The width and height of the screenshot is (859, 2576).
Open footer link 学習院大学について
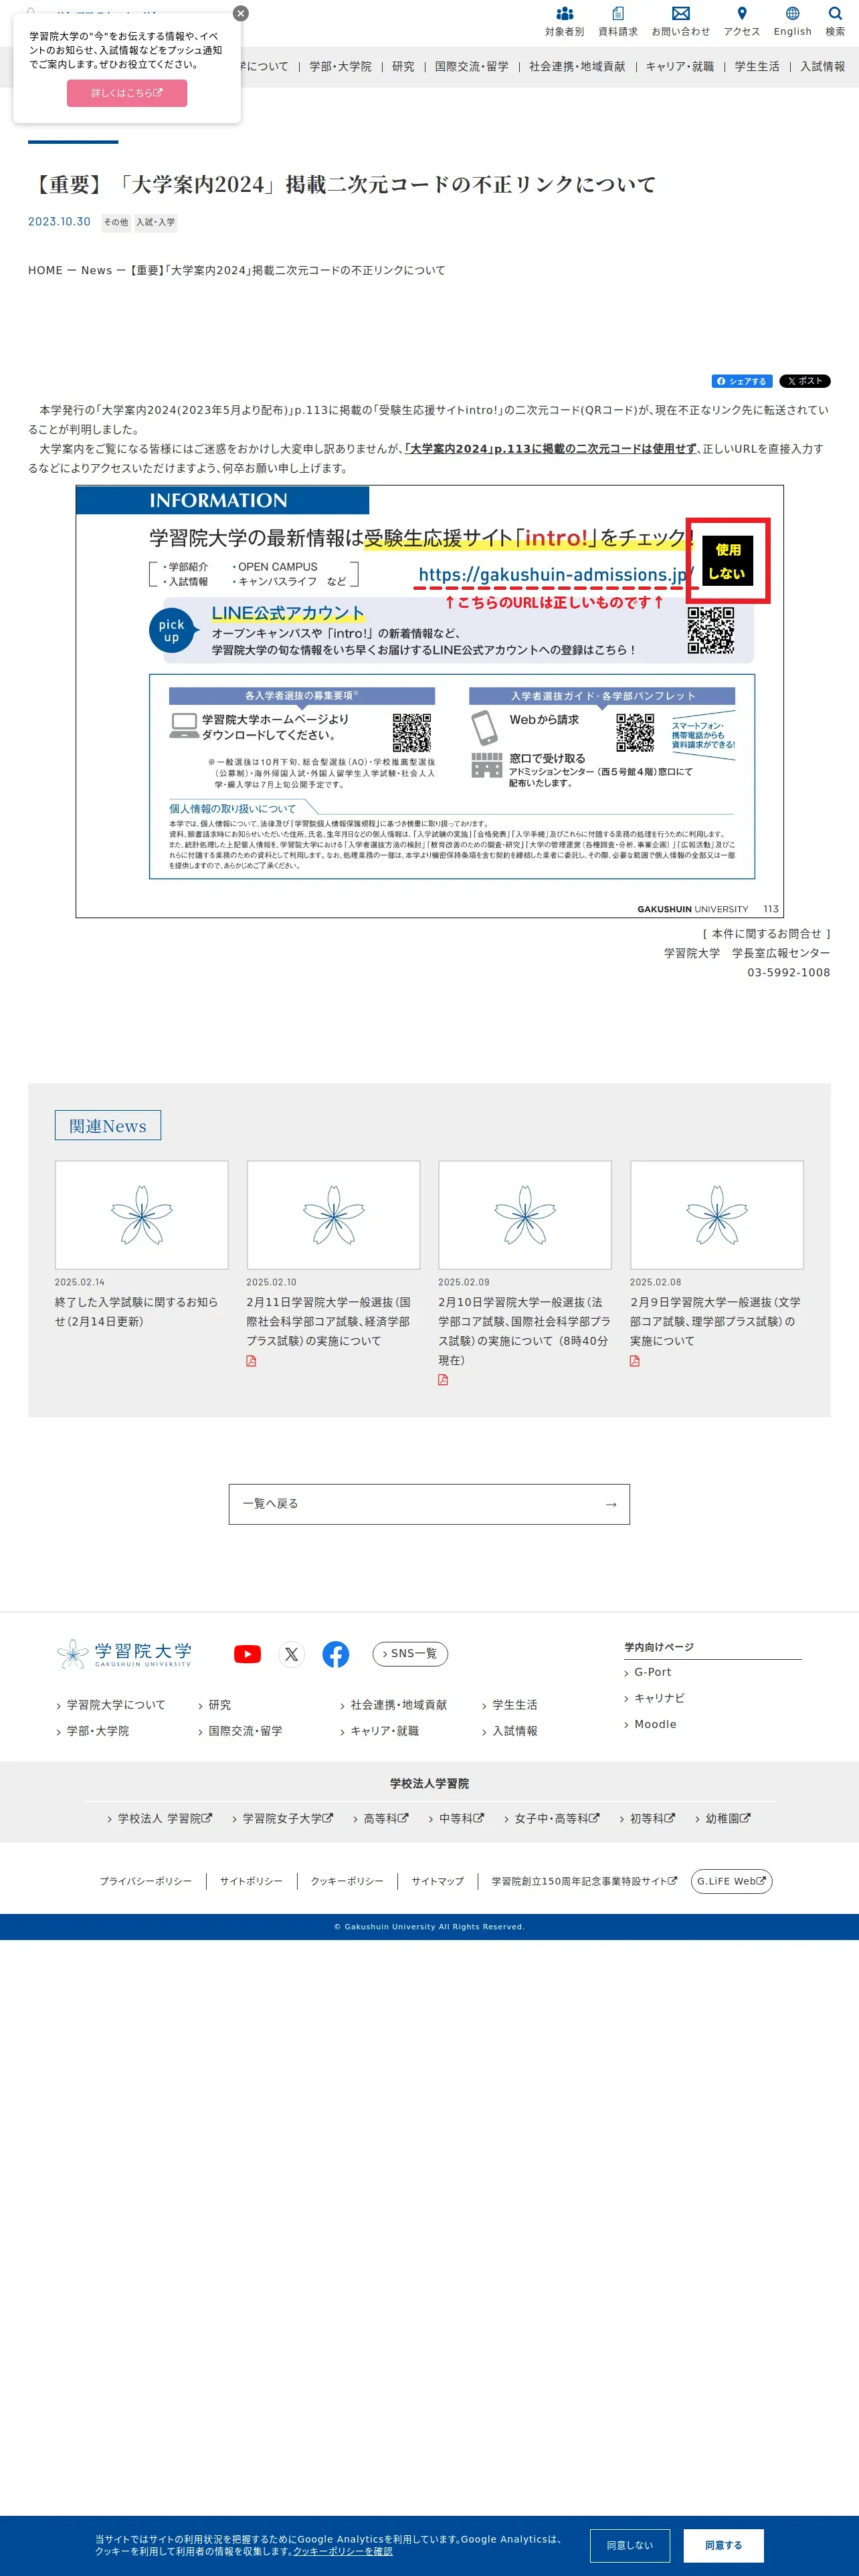[116, 1705]
